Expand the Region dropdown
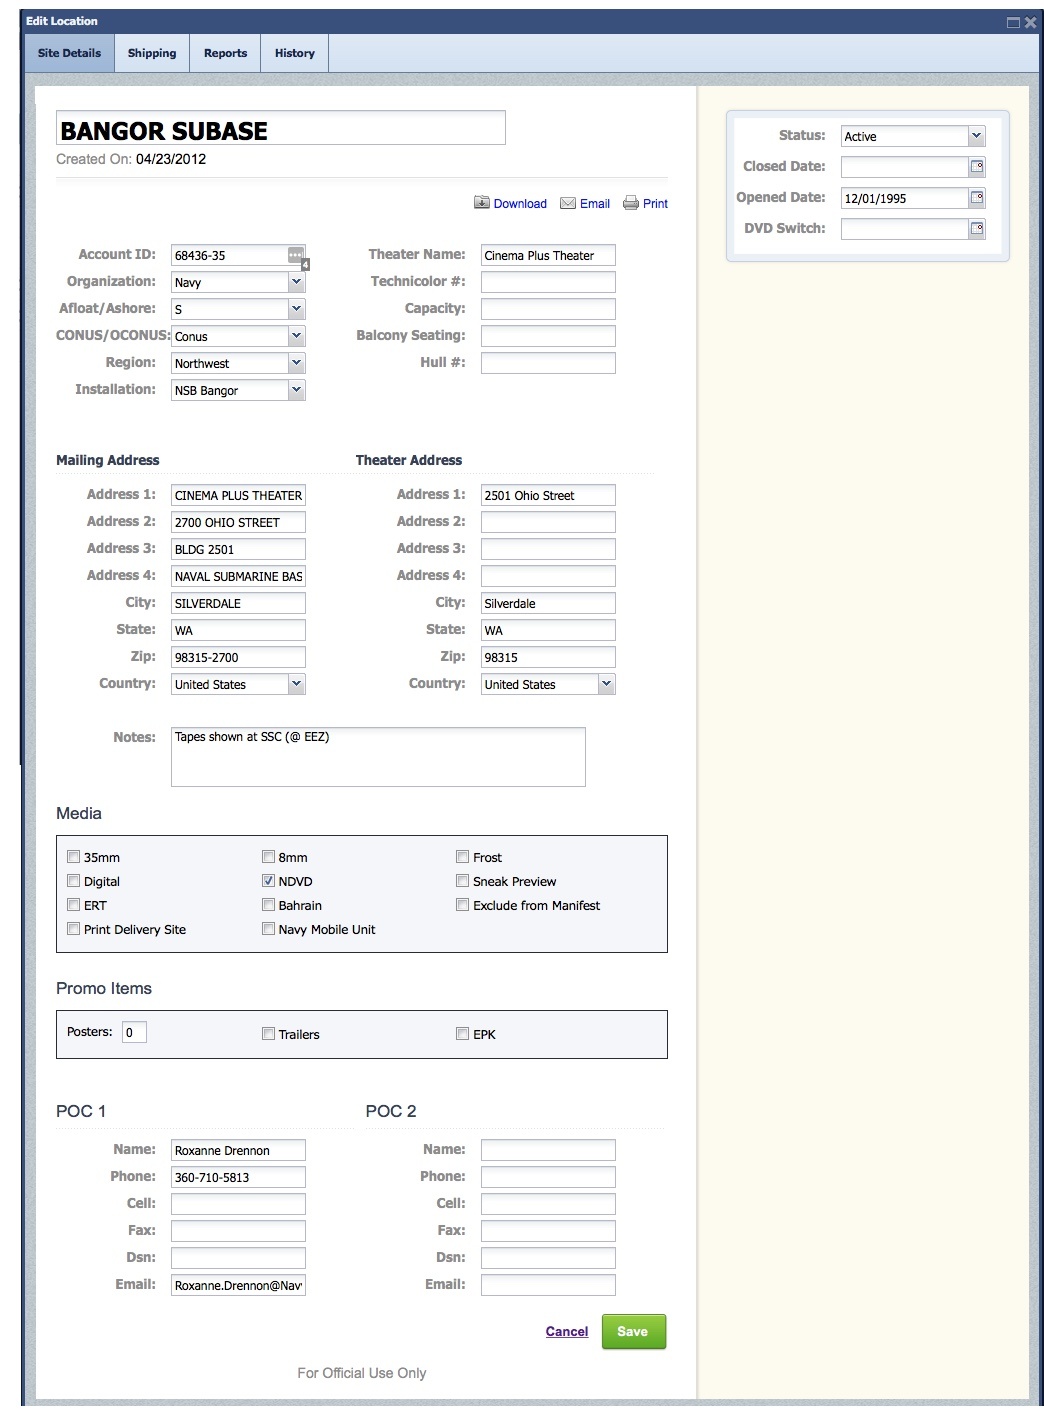This screenshot has width=1044, height=1412. [x=296, y=363]
